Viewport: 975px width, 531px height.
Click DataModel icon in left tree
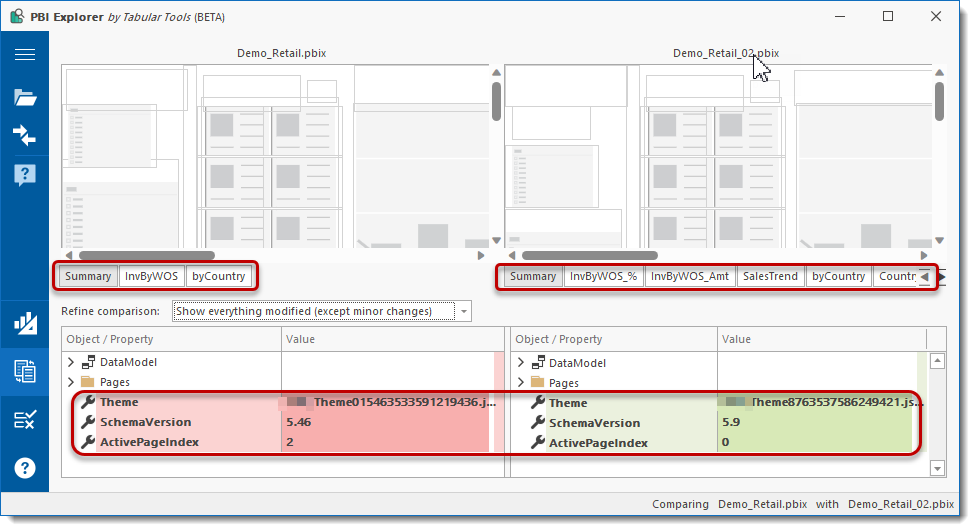click(88, 362)
